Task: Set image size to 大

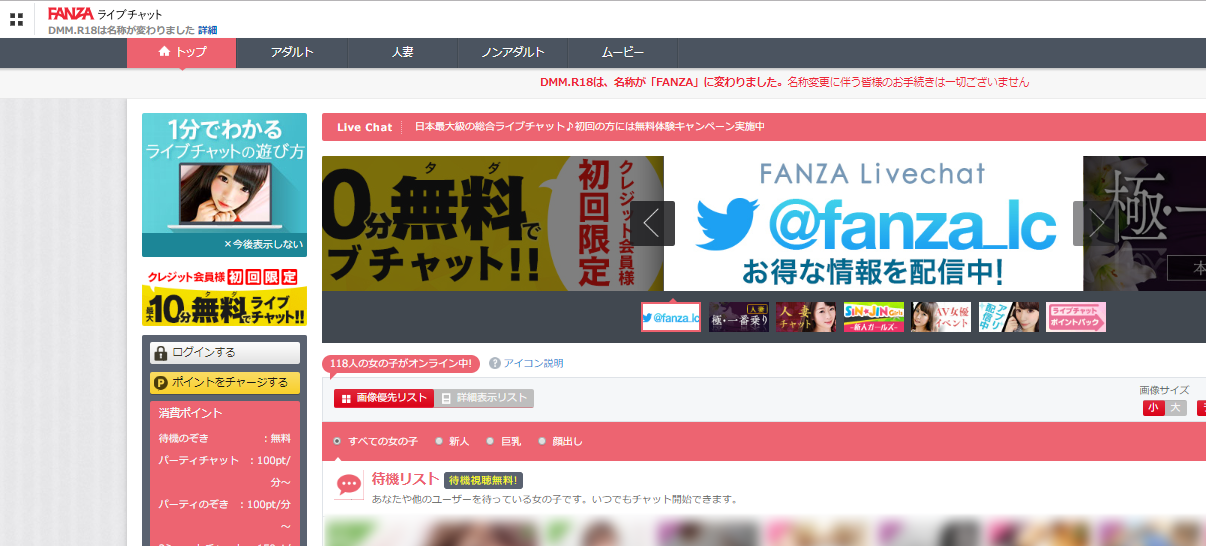Action: click(x=1175, y=408)
